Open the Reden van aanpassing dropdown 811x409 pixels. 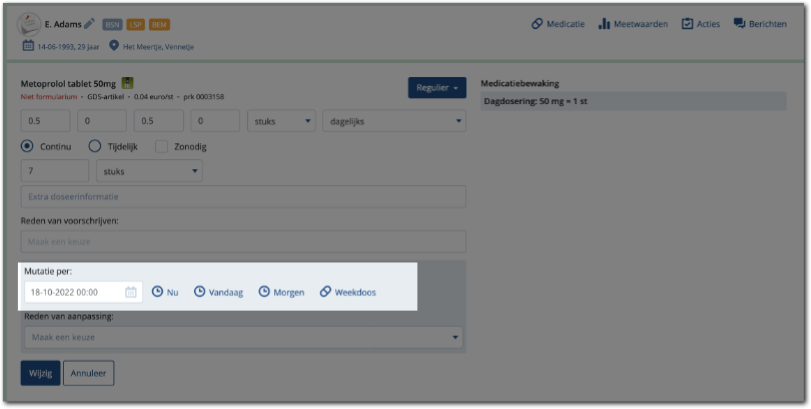tap(243, 337)
